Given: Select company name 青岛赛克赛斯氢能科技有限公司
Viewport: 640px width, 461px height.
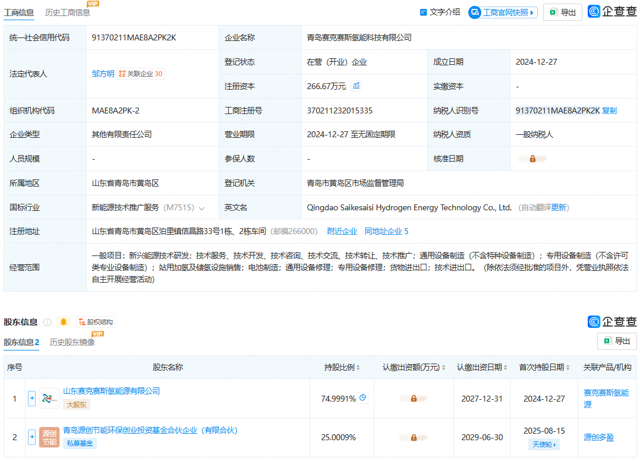Looking at the screenshot, I should pos(359,38).
